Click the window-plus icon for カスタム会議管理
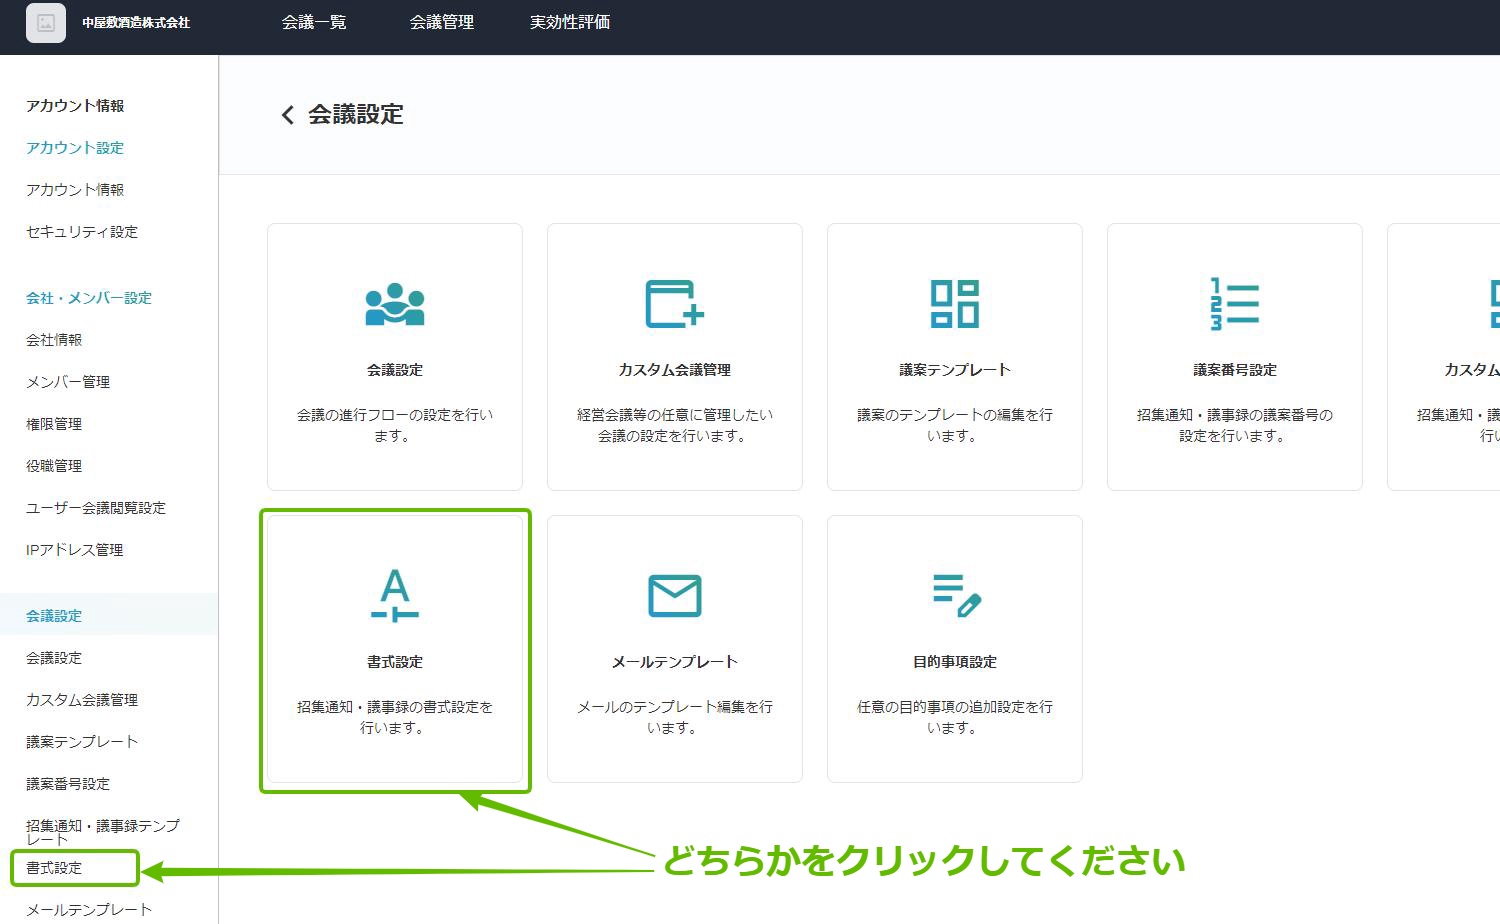This screenshot has height=924, width=1500. tap(674, 304)
